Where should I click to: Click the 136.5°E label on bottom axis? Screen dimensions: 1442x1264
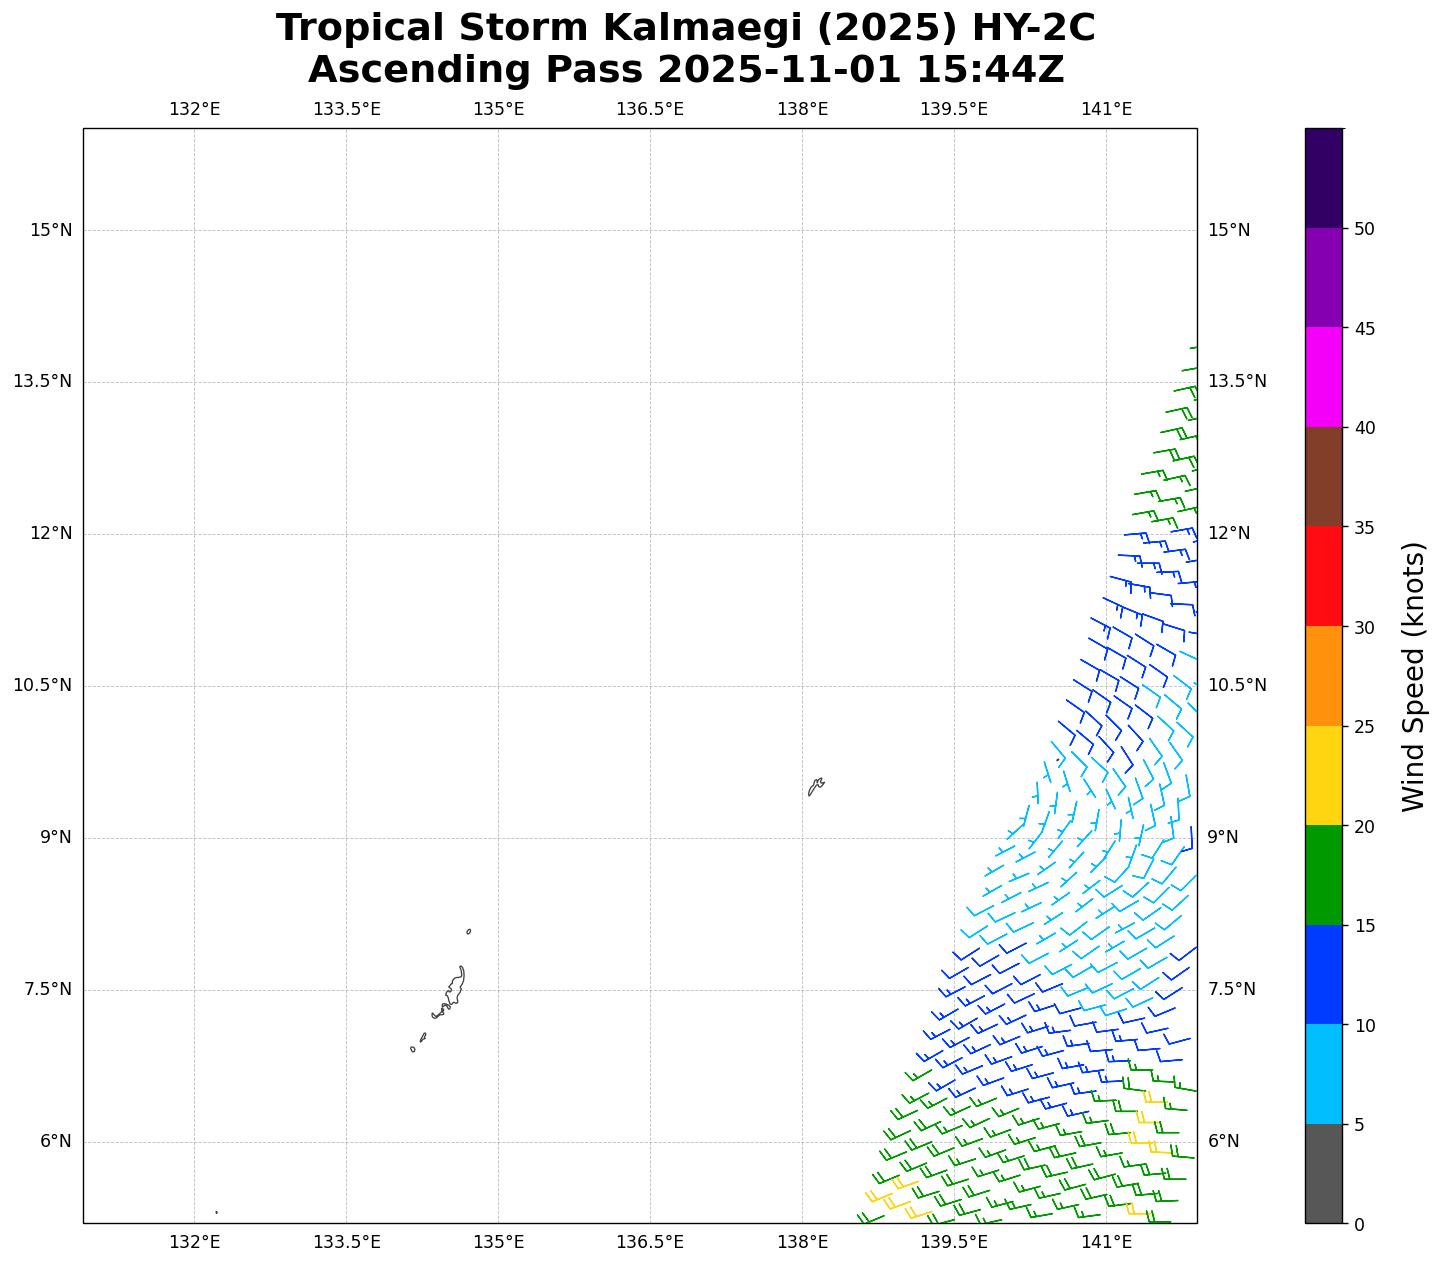pyautogui.click(x=649, y=1242)
